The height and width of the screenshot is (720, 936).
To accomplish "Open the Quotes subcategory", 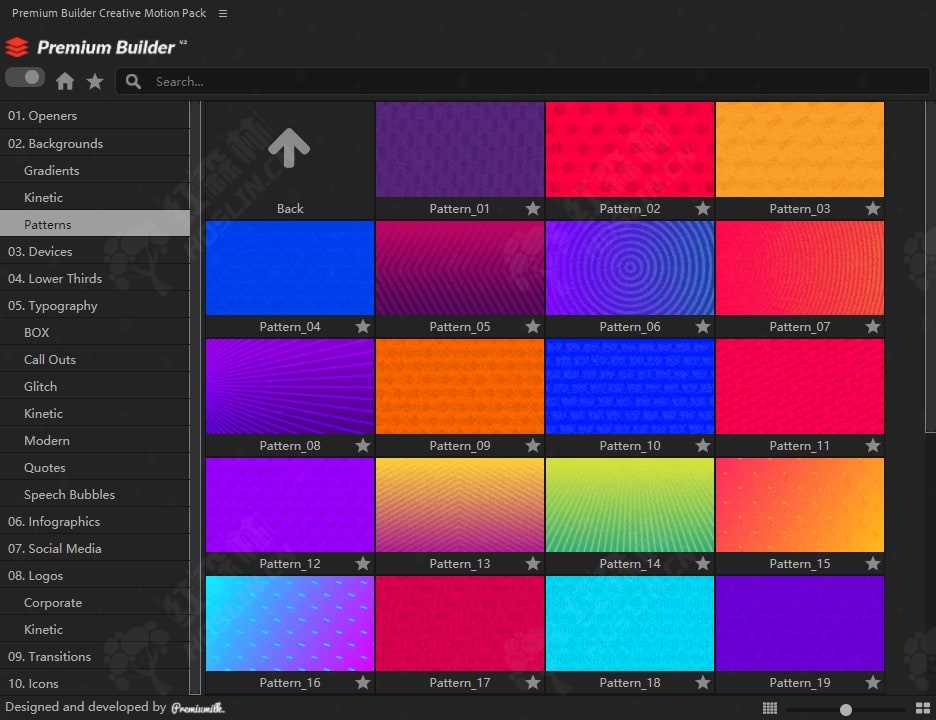I will pos(95,467).
